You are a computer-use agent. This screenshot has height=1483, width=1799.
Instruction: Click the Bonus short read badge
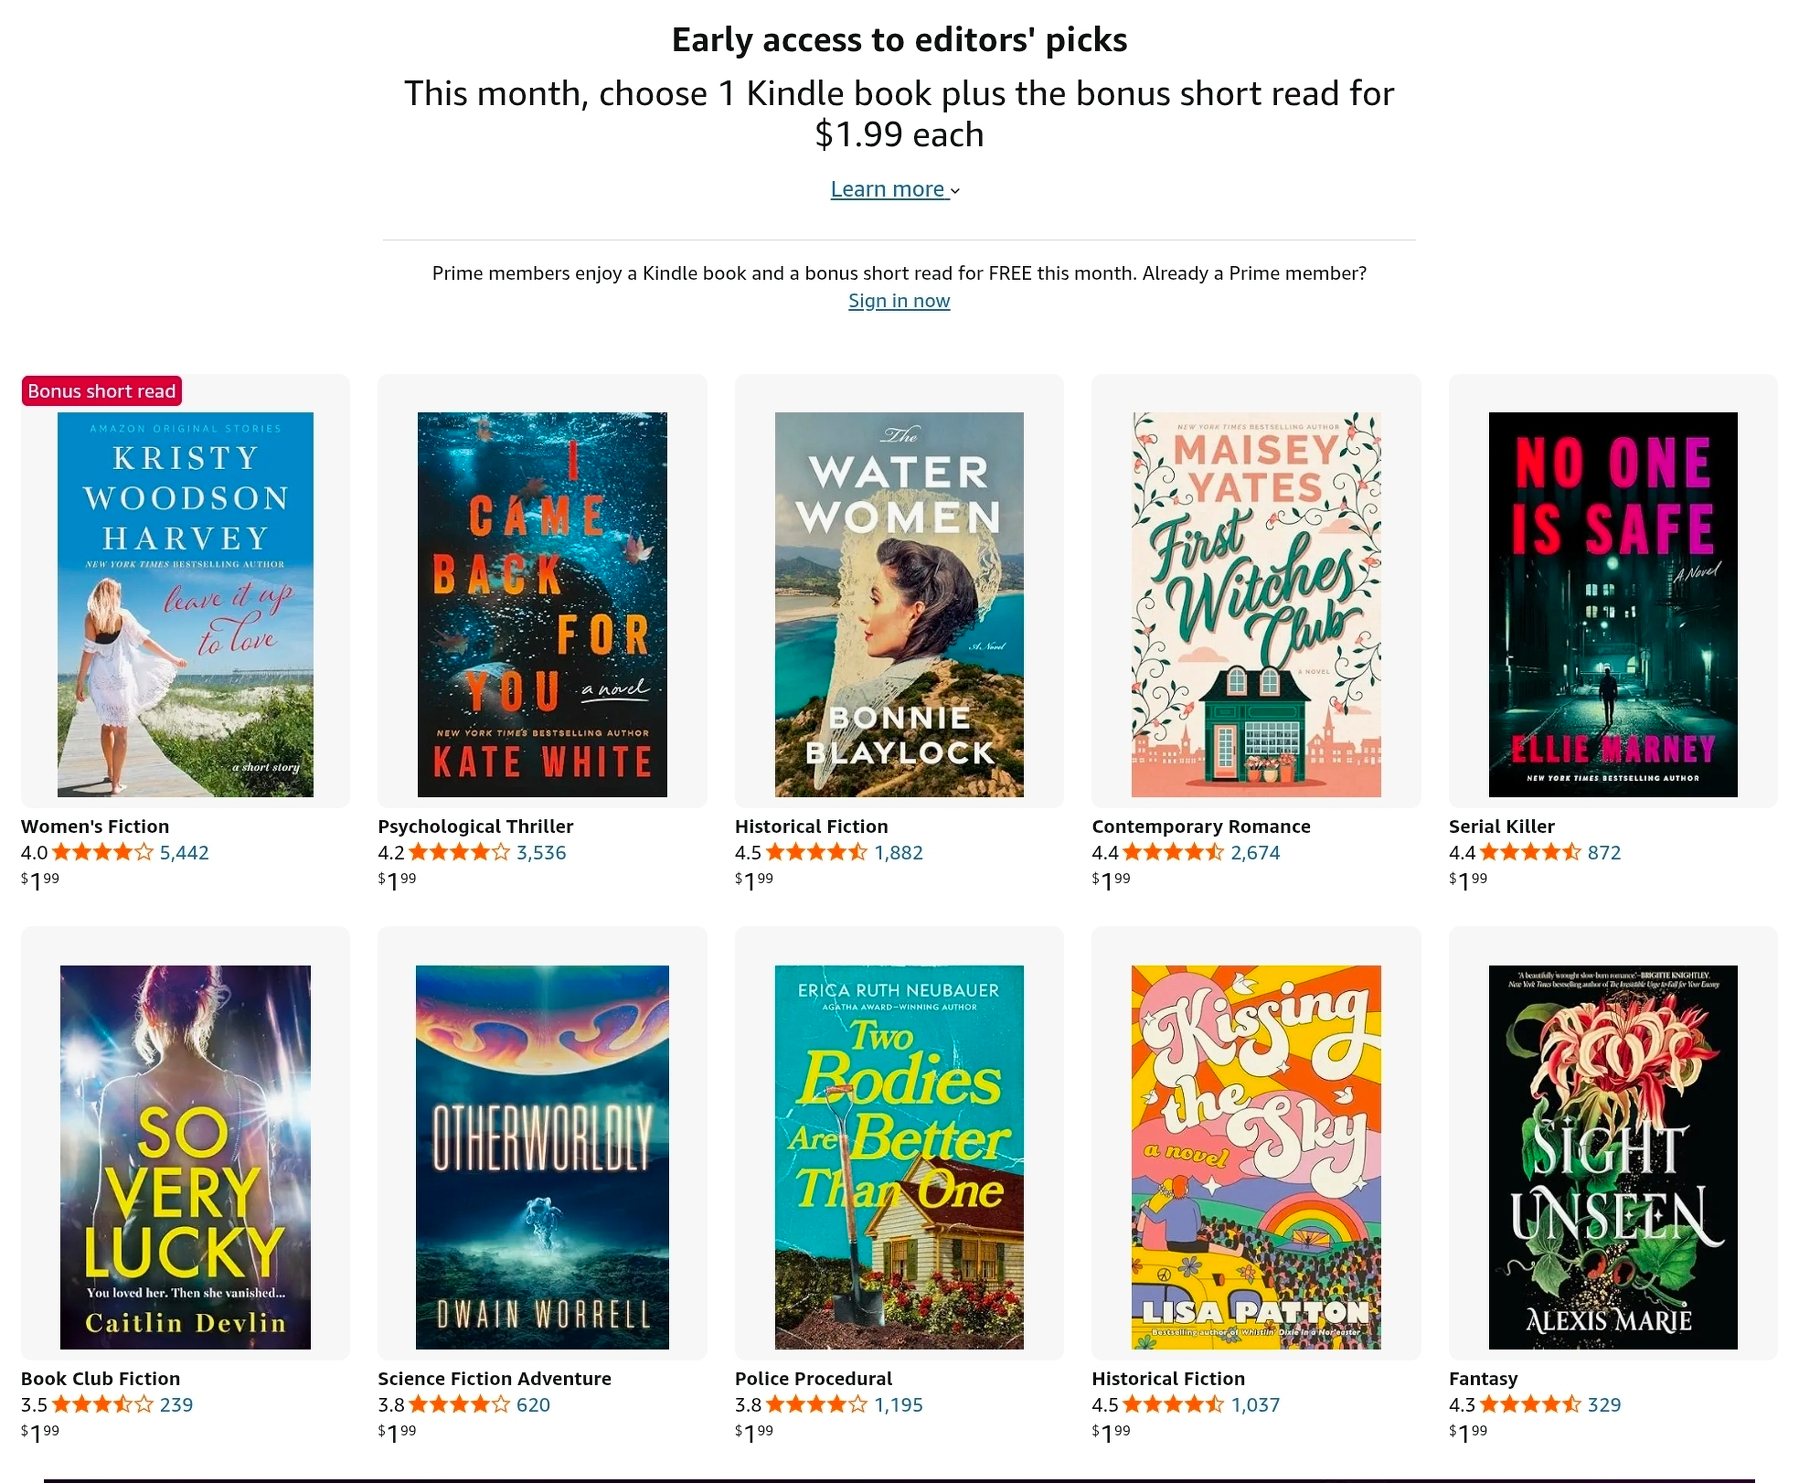click(x=102, y=391)
